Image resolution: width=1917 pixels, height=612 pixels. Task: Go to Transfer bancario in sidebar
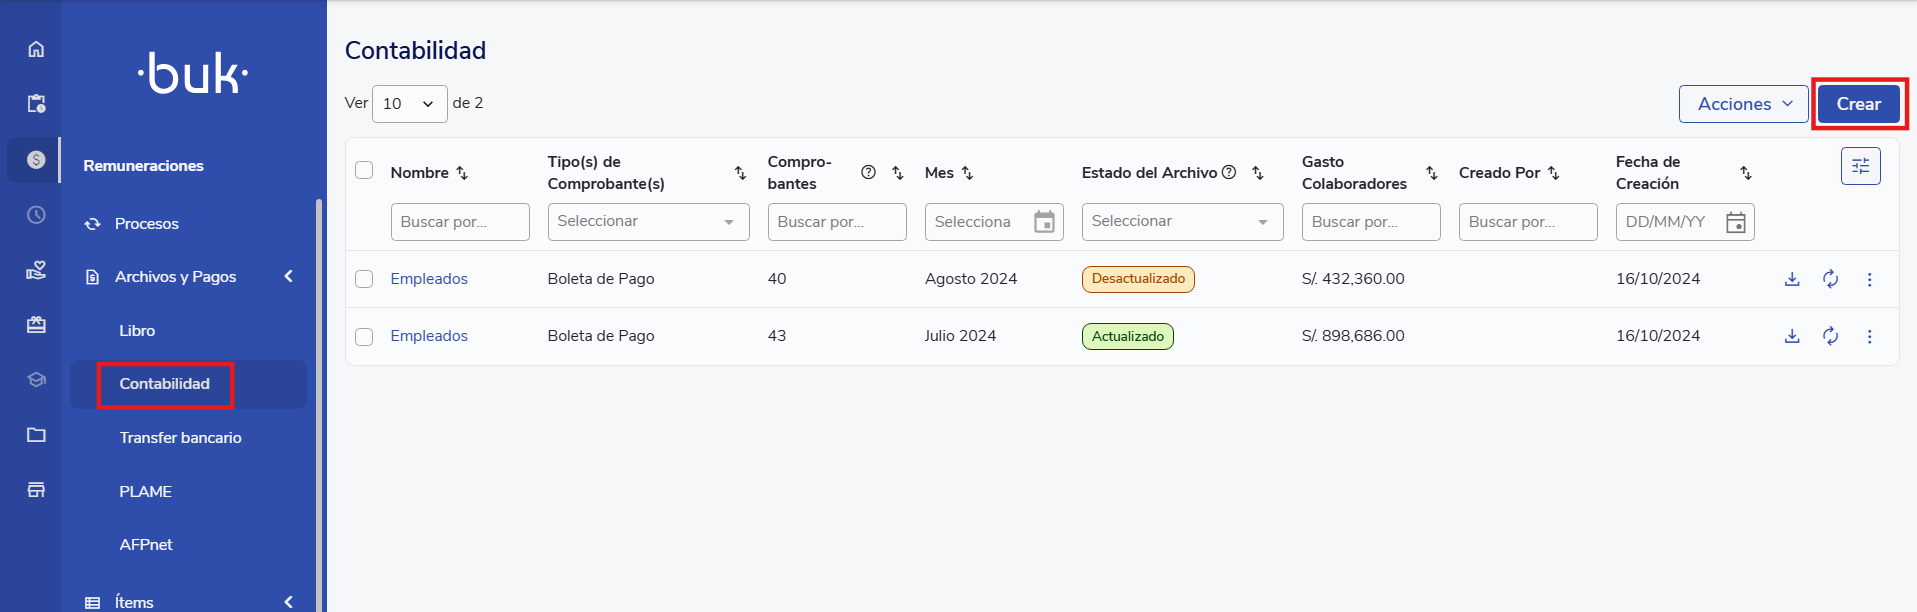point(180,438)
